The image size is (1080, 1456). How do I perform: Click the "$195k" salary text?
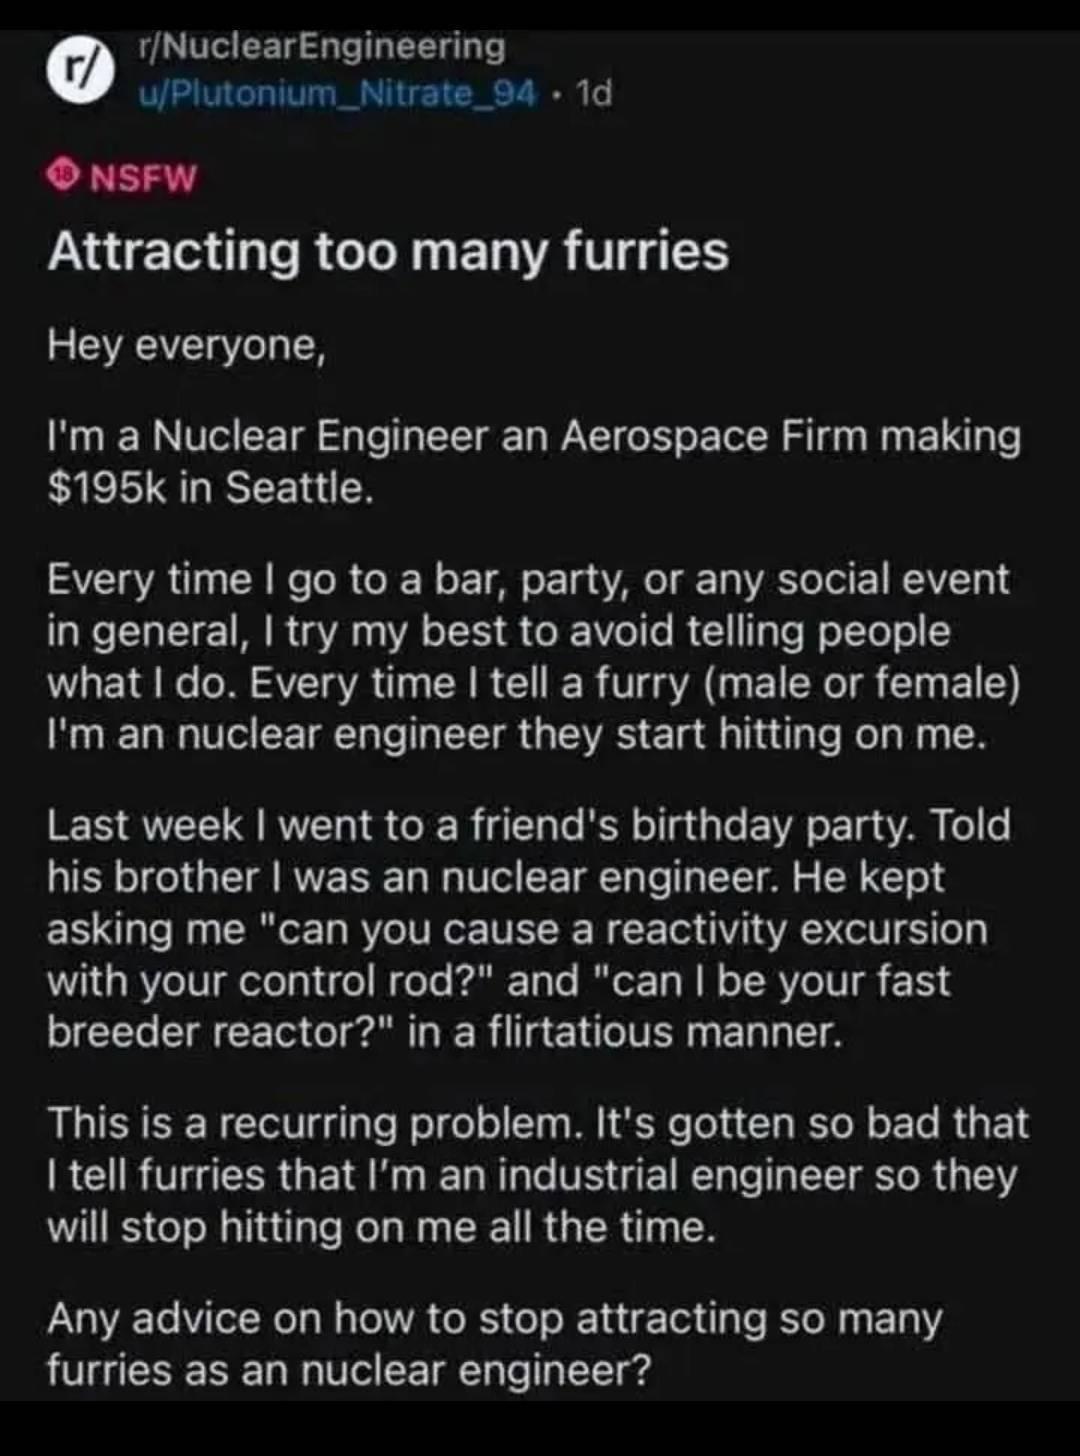pos(108,489)
